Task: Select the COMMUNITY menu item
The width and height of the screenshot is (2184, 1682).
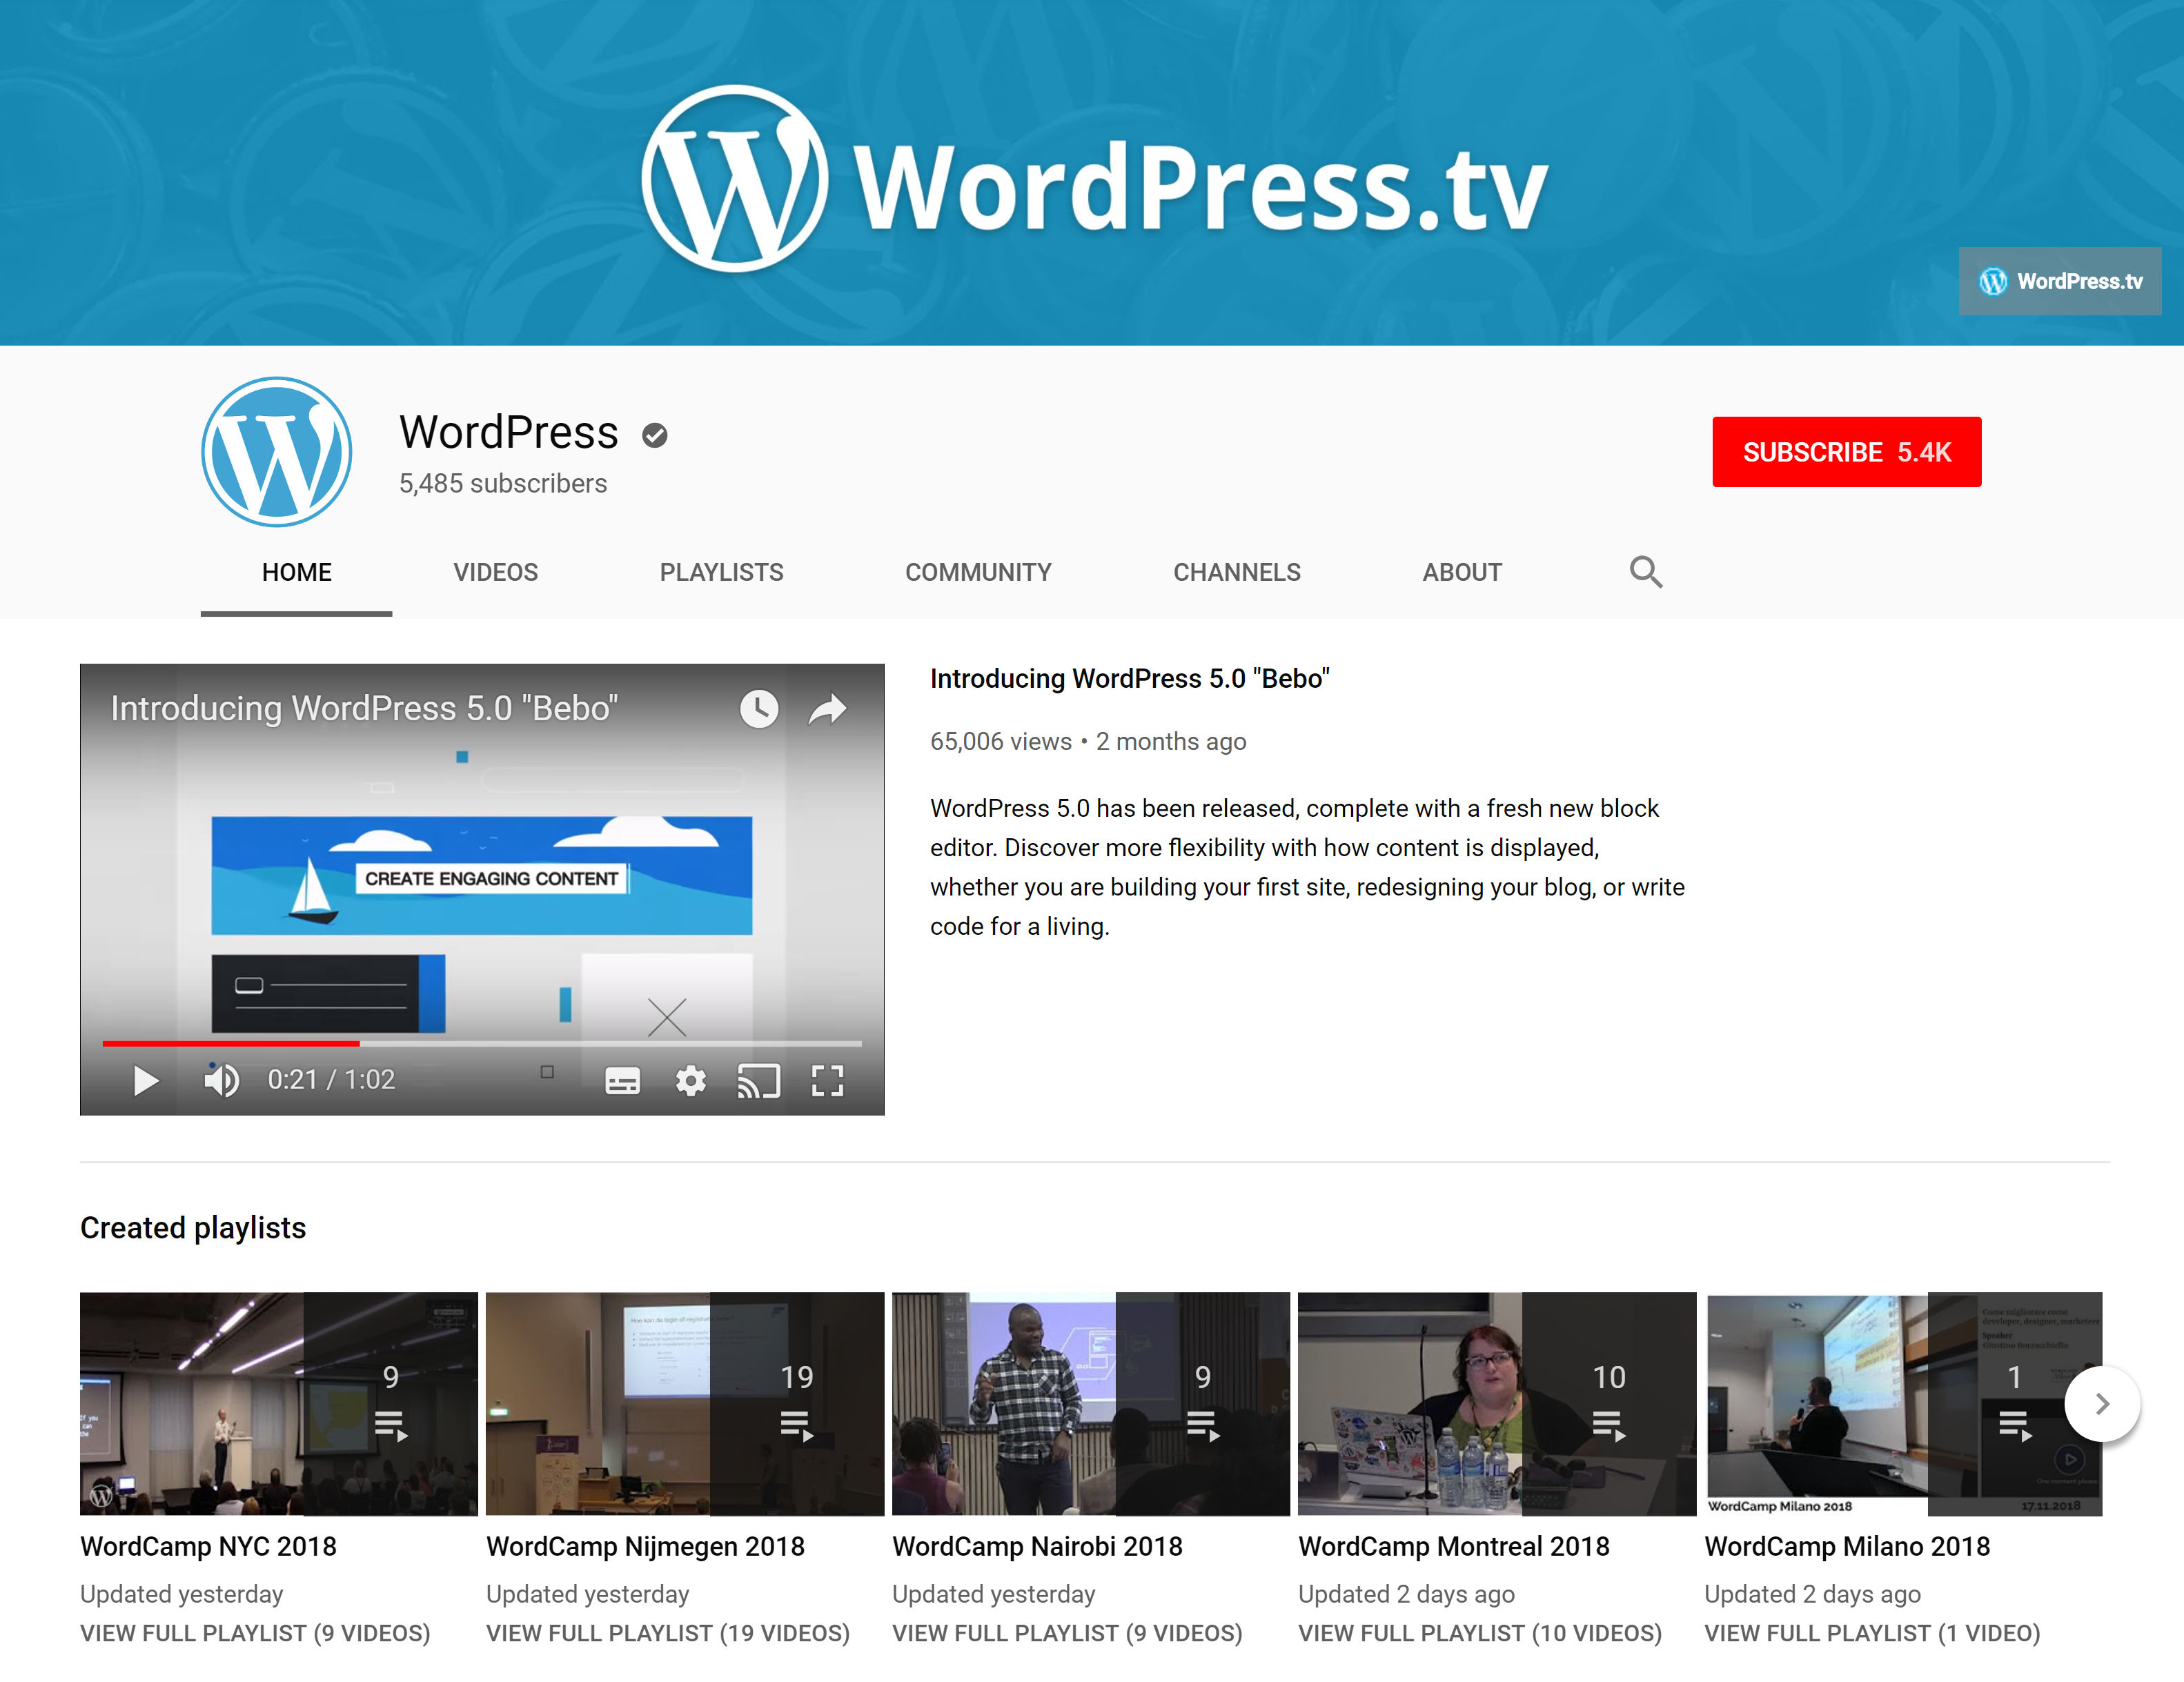Action: pyautogui.click(x=977, y=571)
